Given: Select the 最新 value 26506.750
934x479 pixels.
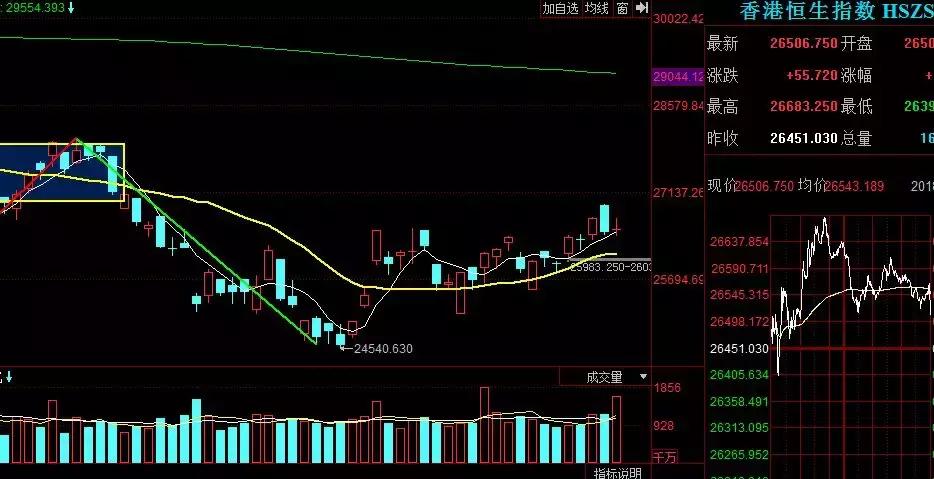Looking at the screenshot, I should (804, 43).
